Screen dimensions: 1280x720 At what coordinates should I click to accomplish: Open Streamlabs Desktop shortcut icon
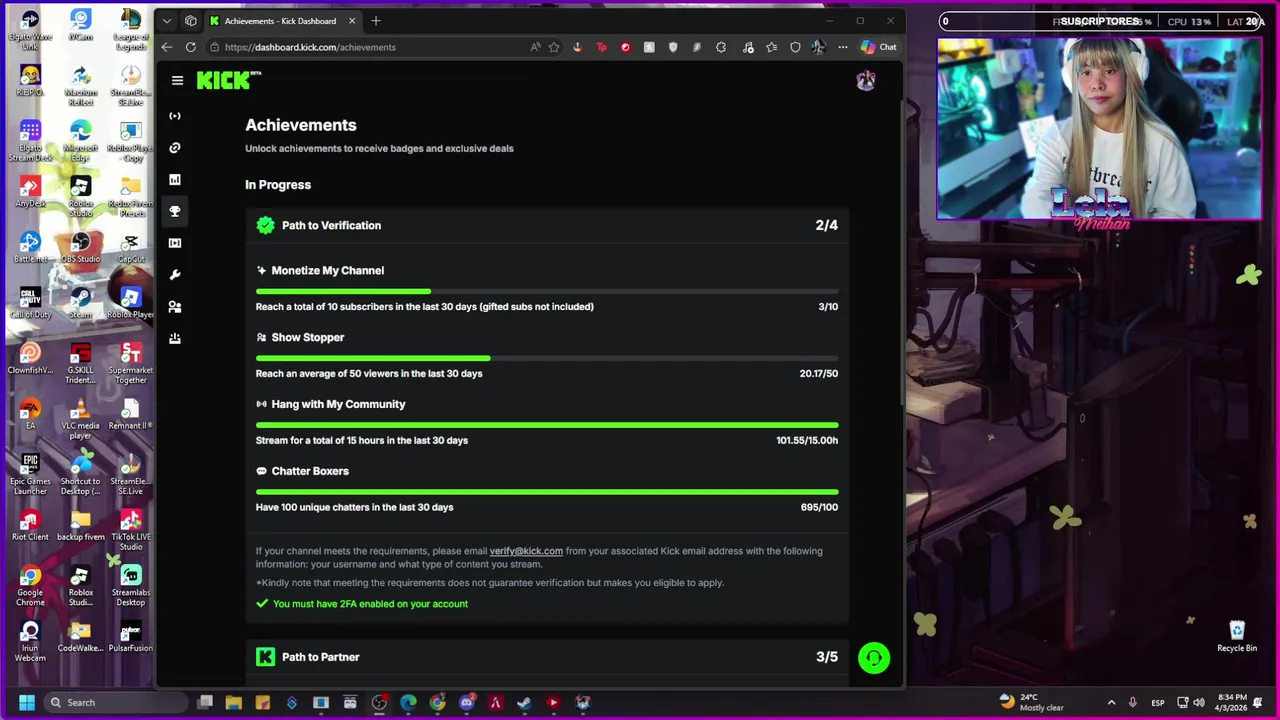[131, 586]
